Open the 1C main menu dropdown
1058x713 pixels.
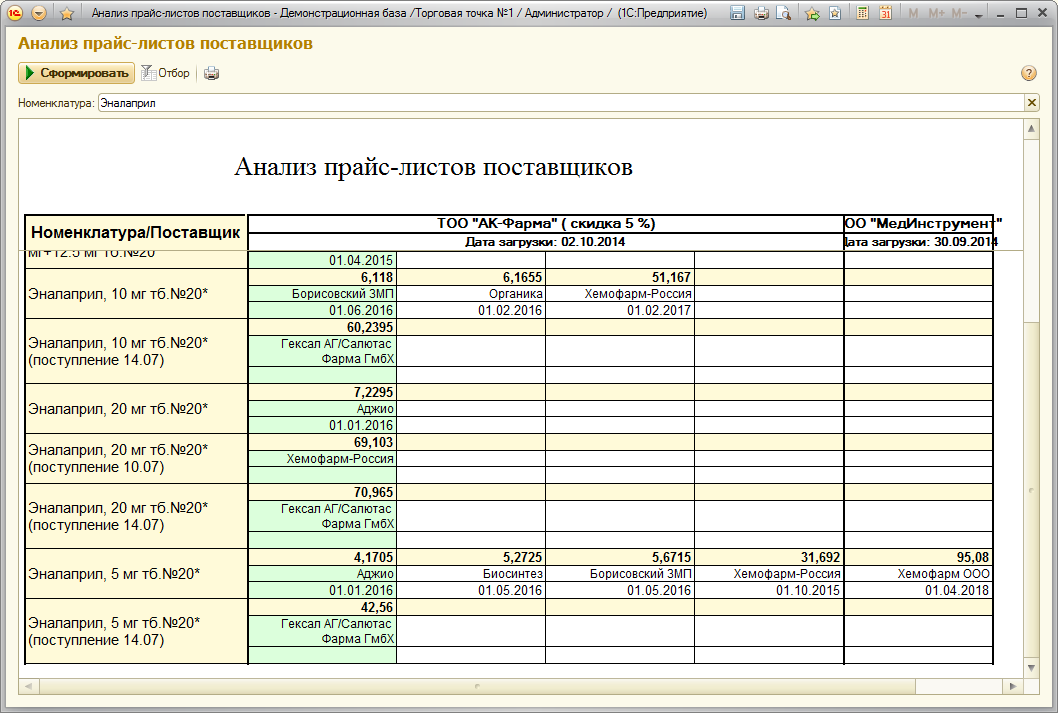[x=39, y=13]
